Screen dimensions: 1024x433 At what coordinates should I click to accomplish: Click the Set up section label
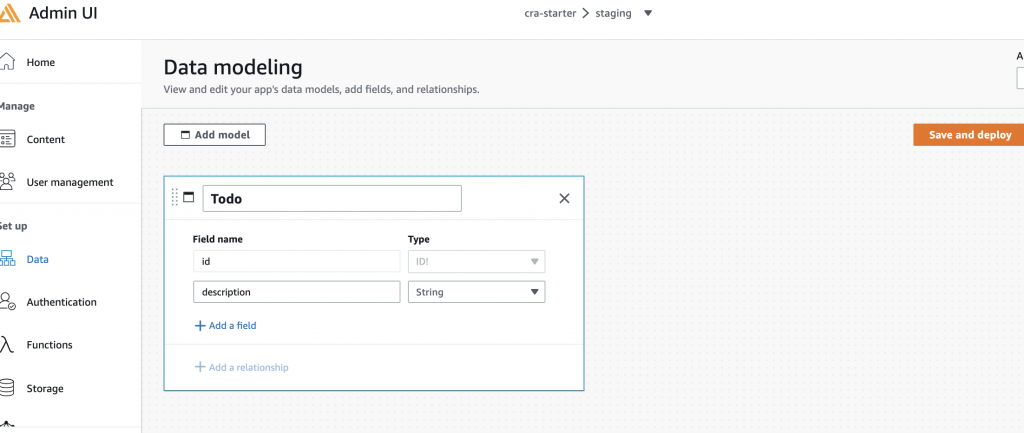click(x=13, y=226)
